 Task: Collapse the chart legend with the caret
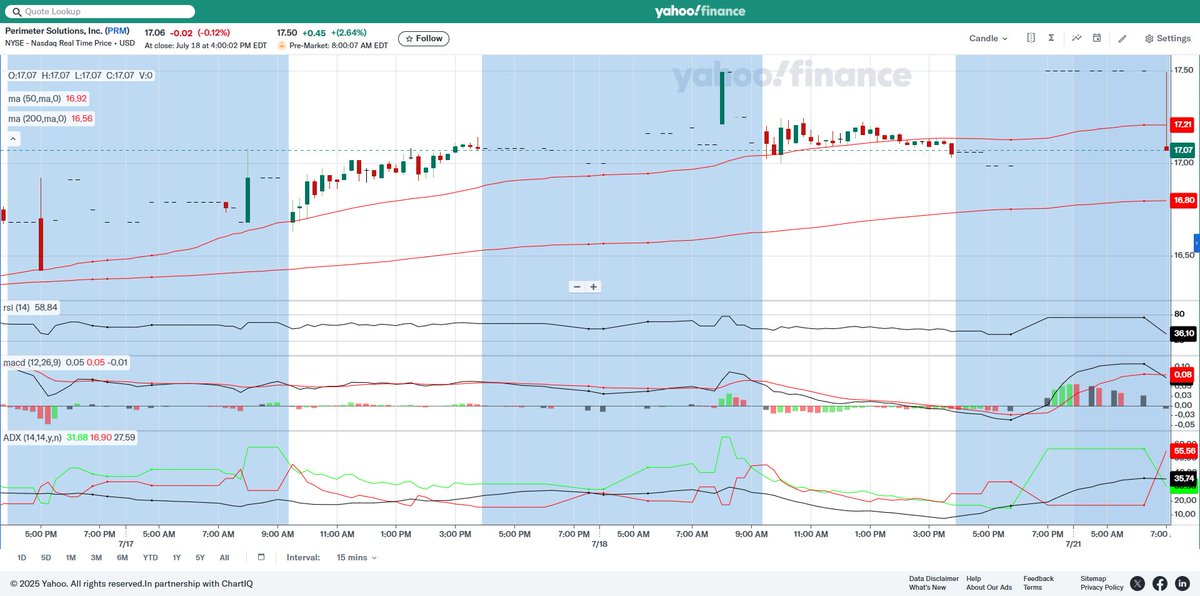tap(13, 141)
